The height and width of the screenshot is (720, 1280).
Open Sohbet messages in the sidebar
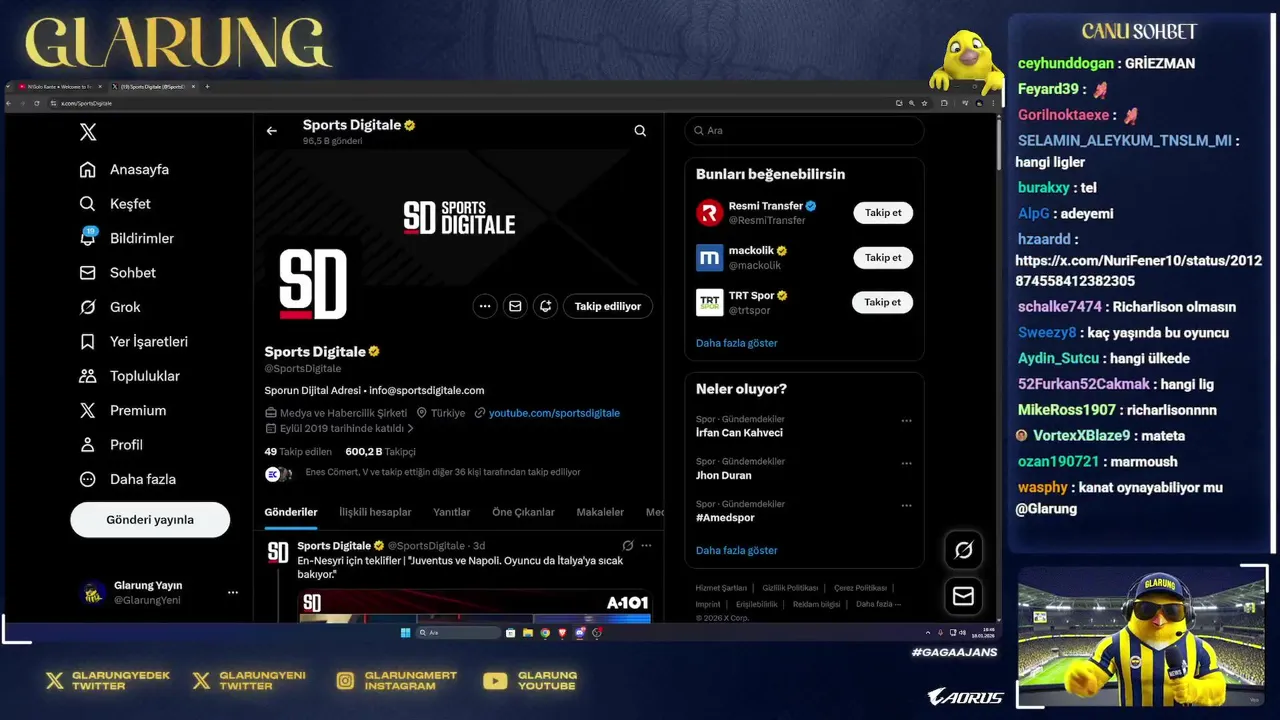pos(117,272)
